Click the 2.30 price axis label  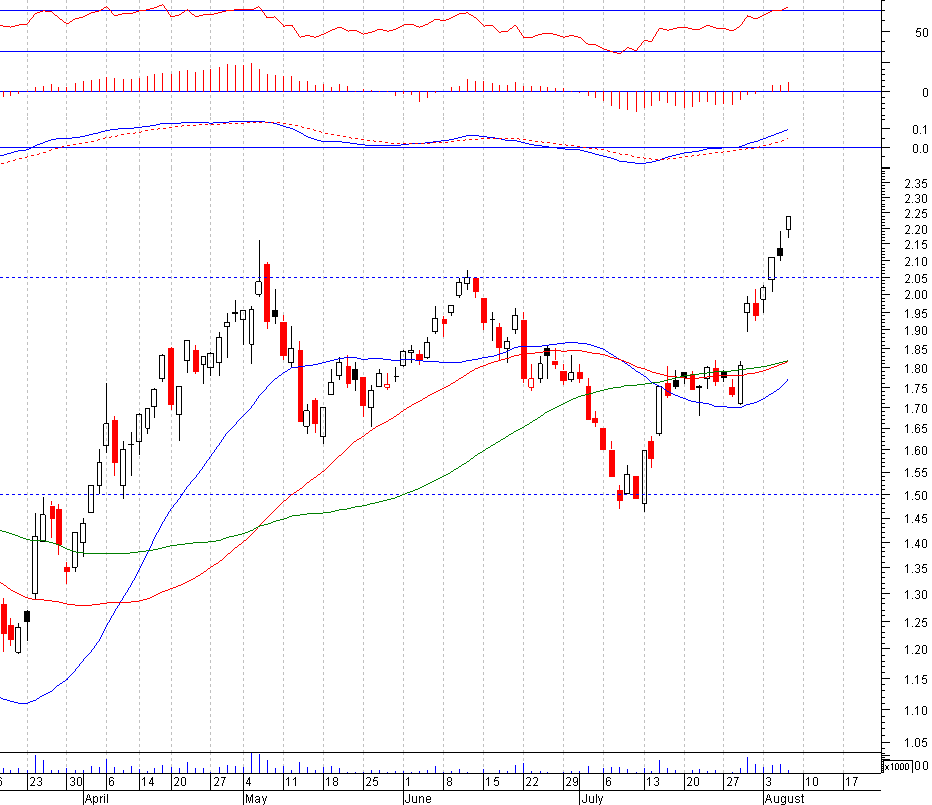click(915, 199)
